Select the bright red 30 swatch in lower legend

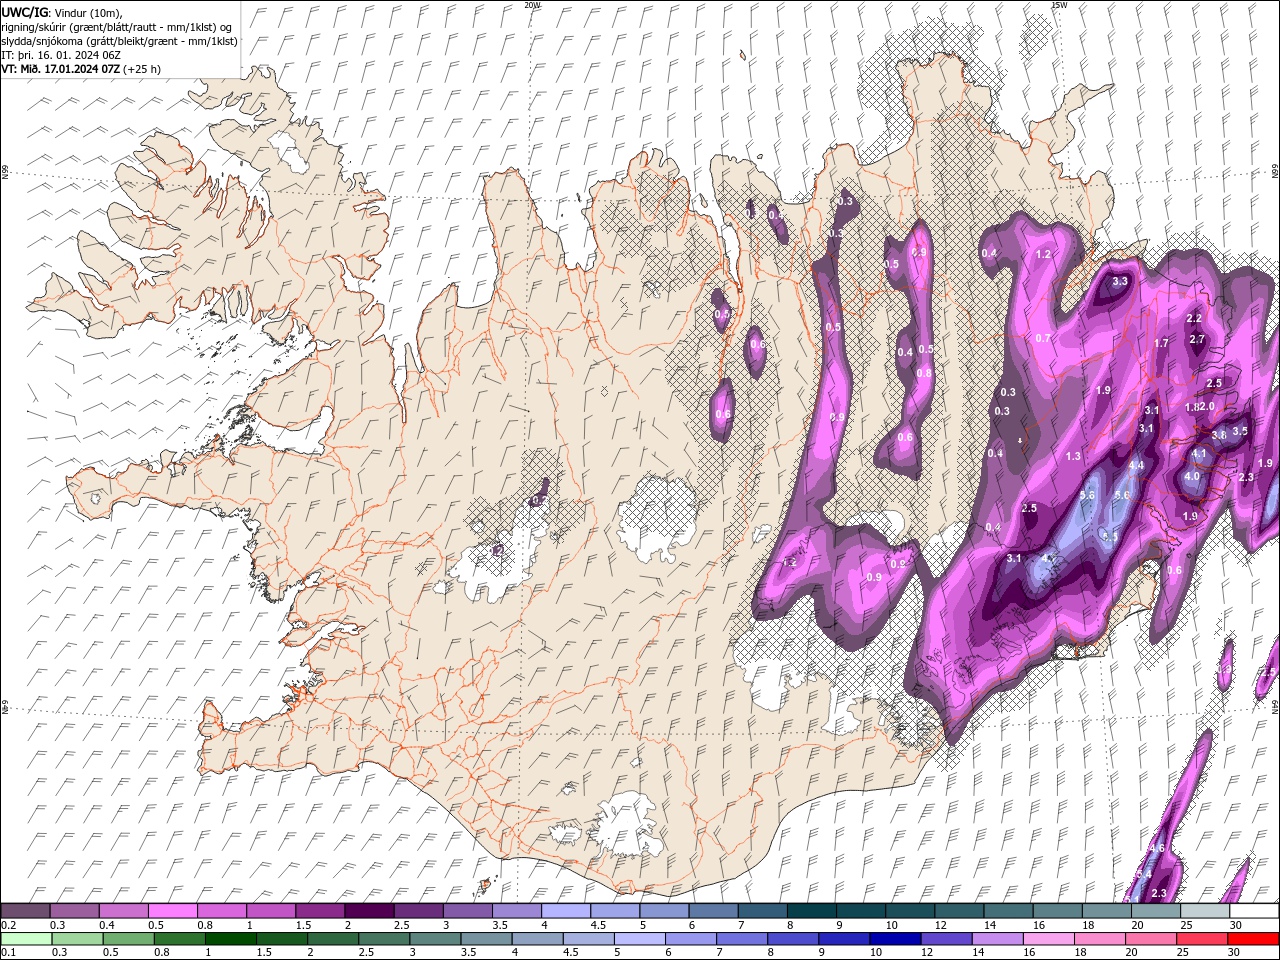pos(1253,939)
